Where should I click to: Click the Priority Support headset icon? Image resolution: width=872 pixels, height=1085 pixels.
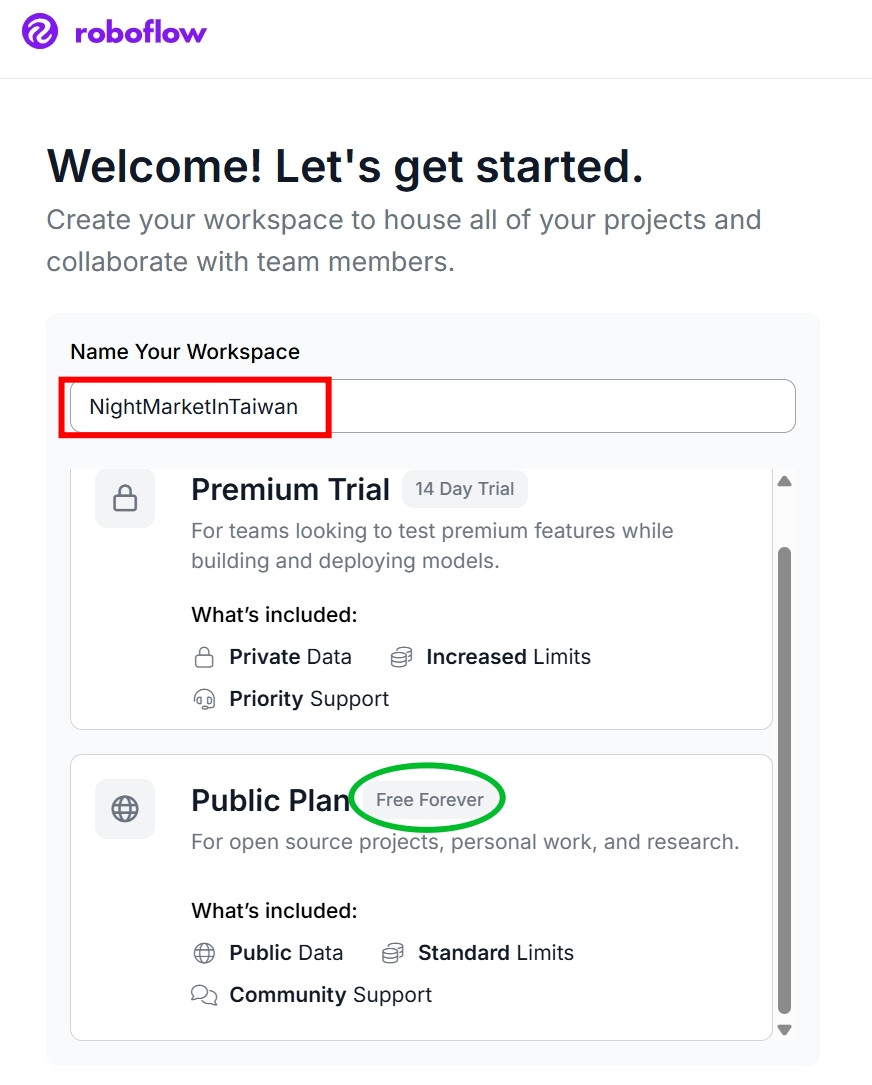pyautogui.click(x=204, y=699)
